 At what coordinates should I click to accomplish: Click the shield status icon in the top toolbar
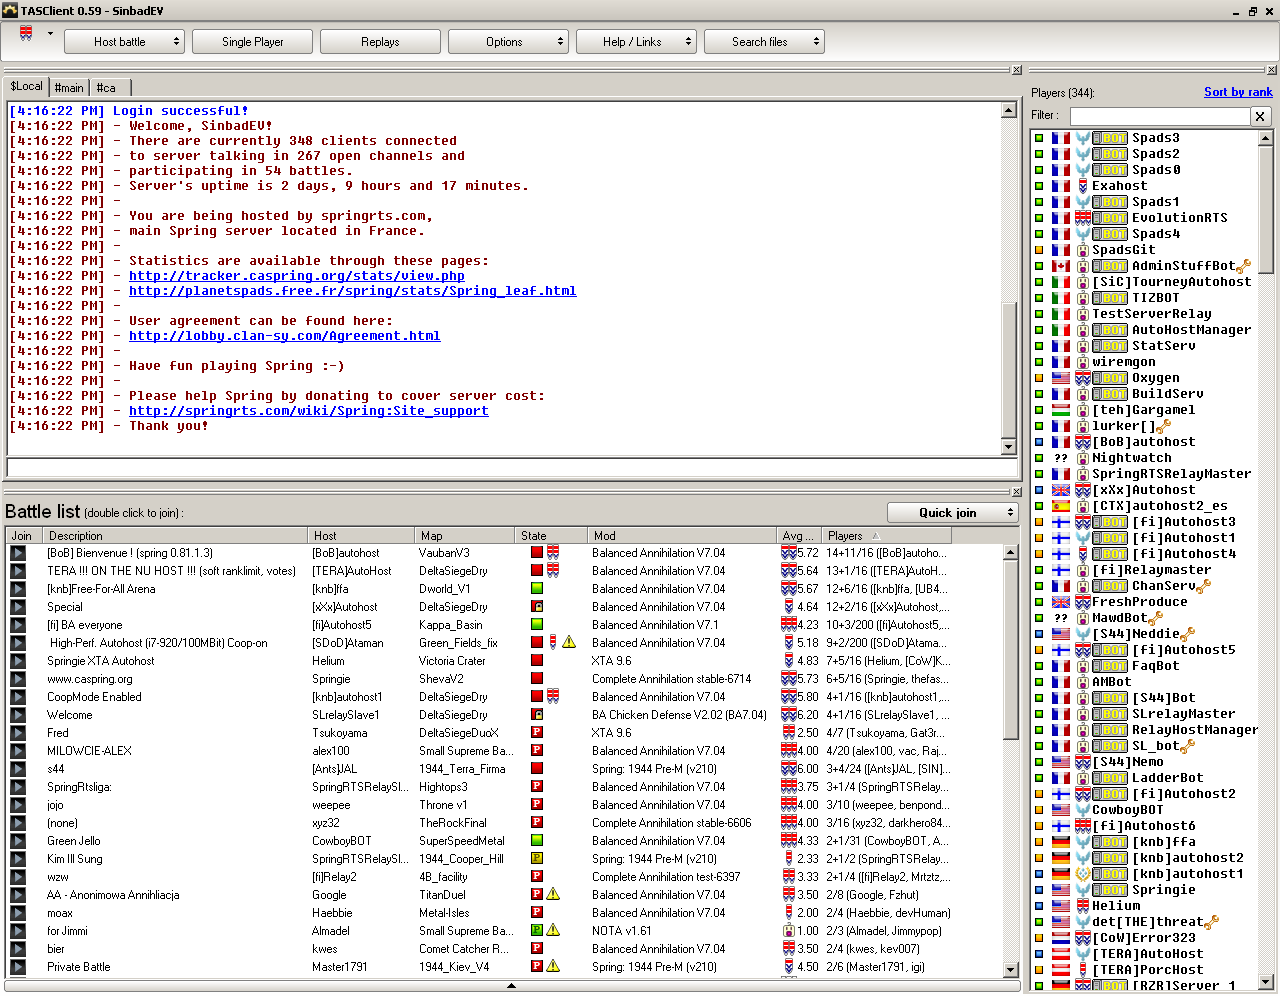click(x=26, y=34)
